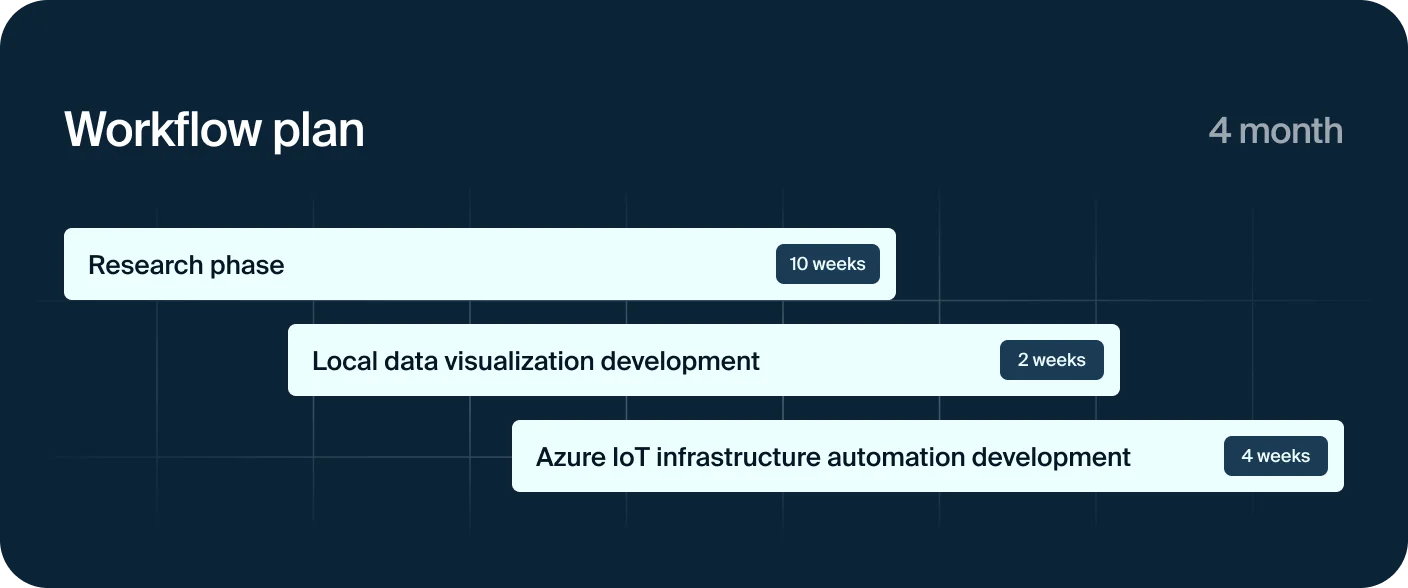Click the "2 weeks" duration badge
Screen dimensions: 1408x588
(1052, 360)
